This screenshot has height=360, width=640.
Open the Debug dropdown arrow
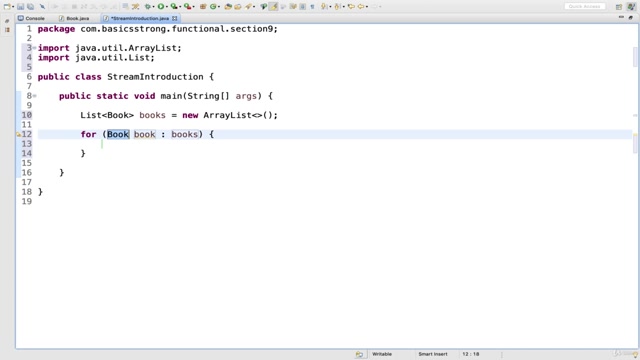153,7
